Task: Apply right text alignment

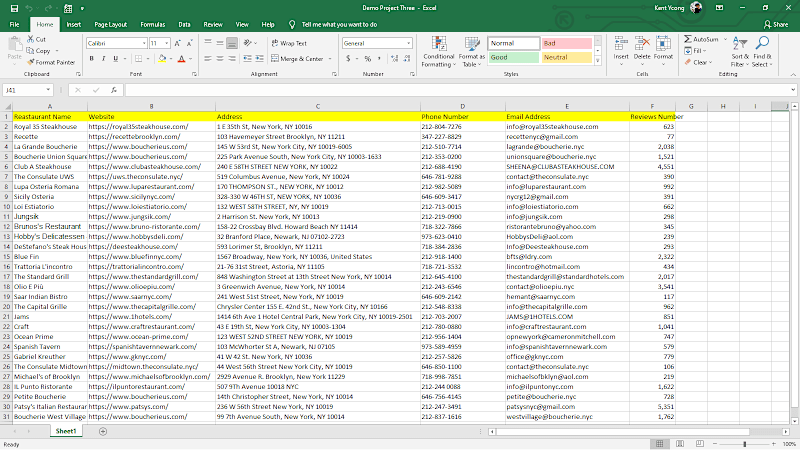Action: (x=232, y=59)
